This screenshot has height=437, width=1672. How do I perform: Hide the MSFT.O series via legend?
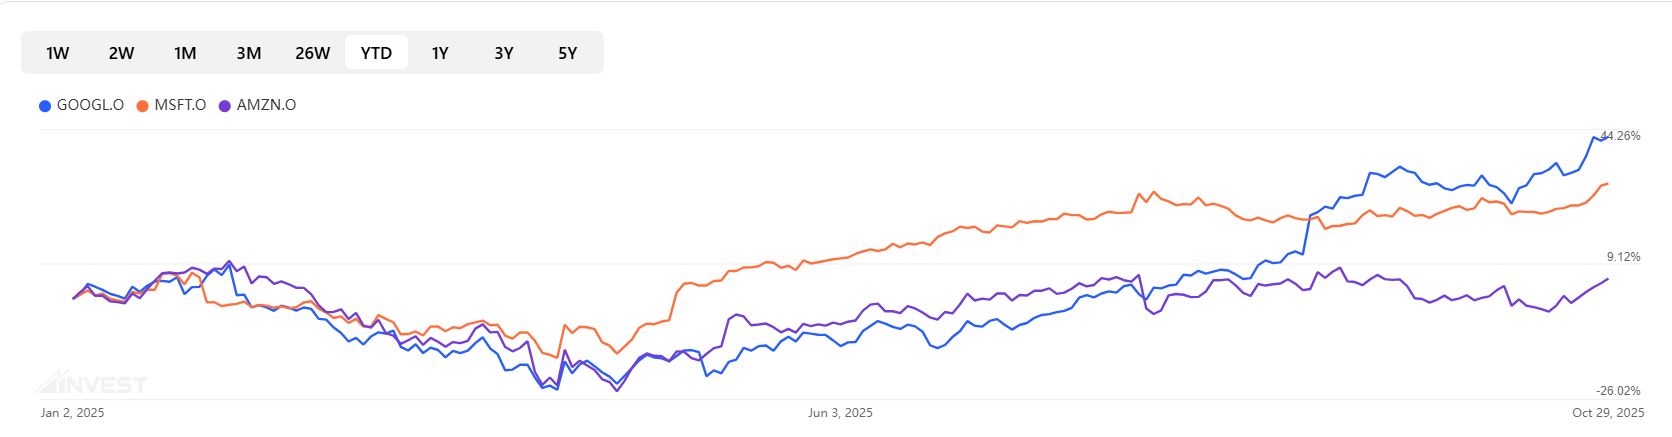pos(180,105)
